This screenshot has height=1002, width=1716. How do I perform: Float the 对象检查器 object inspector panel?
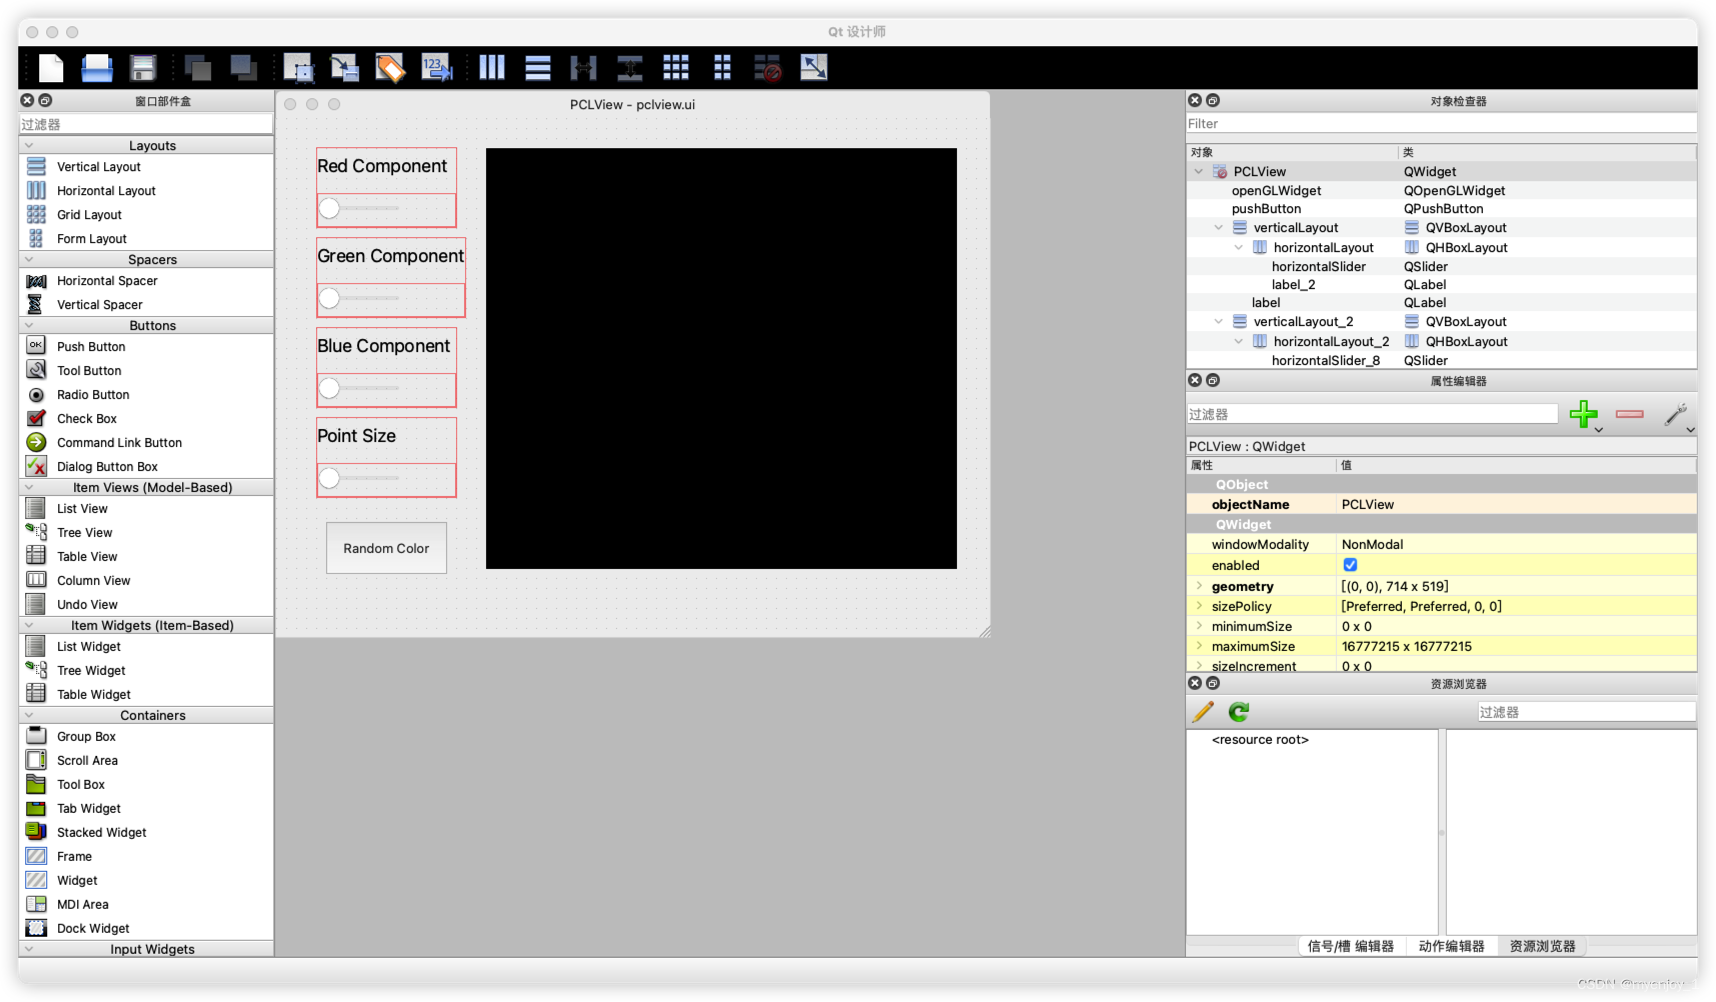(1213, 101)
